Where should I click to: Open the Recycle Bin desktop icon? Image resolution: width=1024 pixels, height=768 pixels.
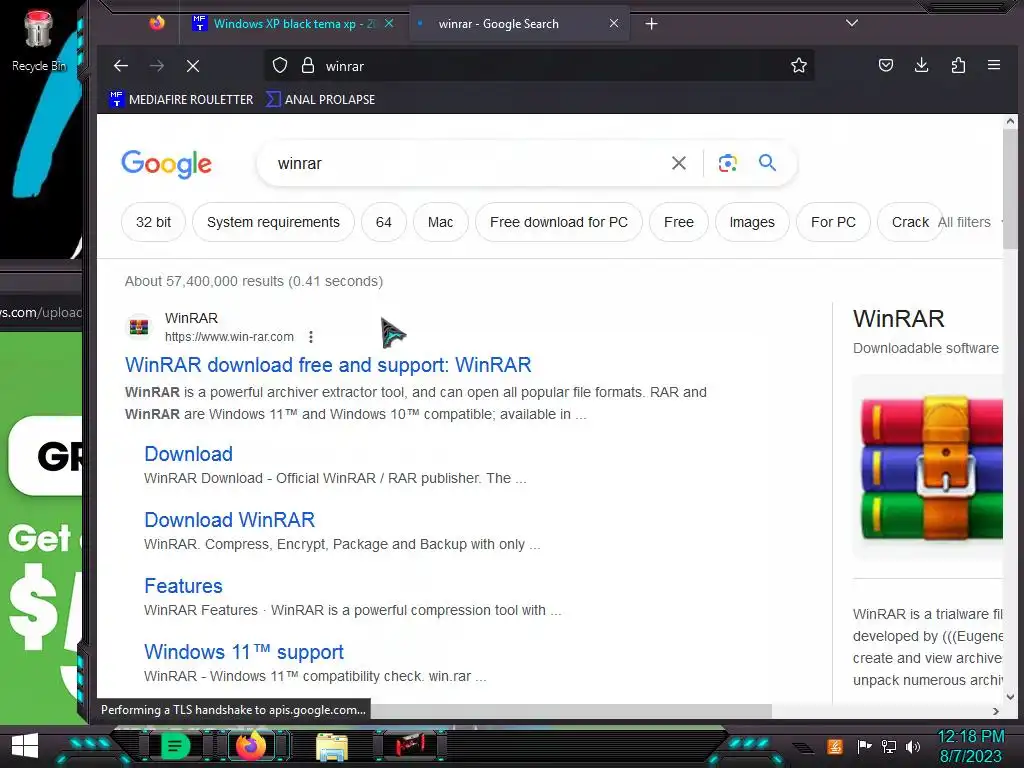pyautogui.click(x=38, y=40)
